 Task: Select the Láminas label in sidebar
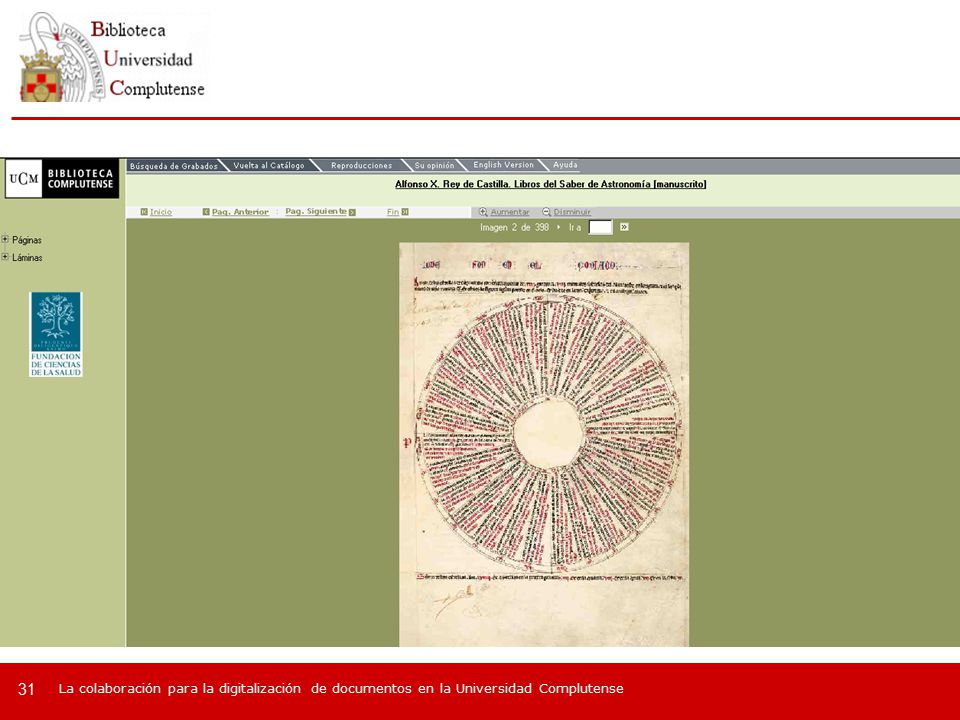(x=27, y=258)
